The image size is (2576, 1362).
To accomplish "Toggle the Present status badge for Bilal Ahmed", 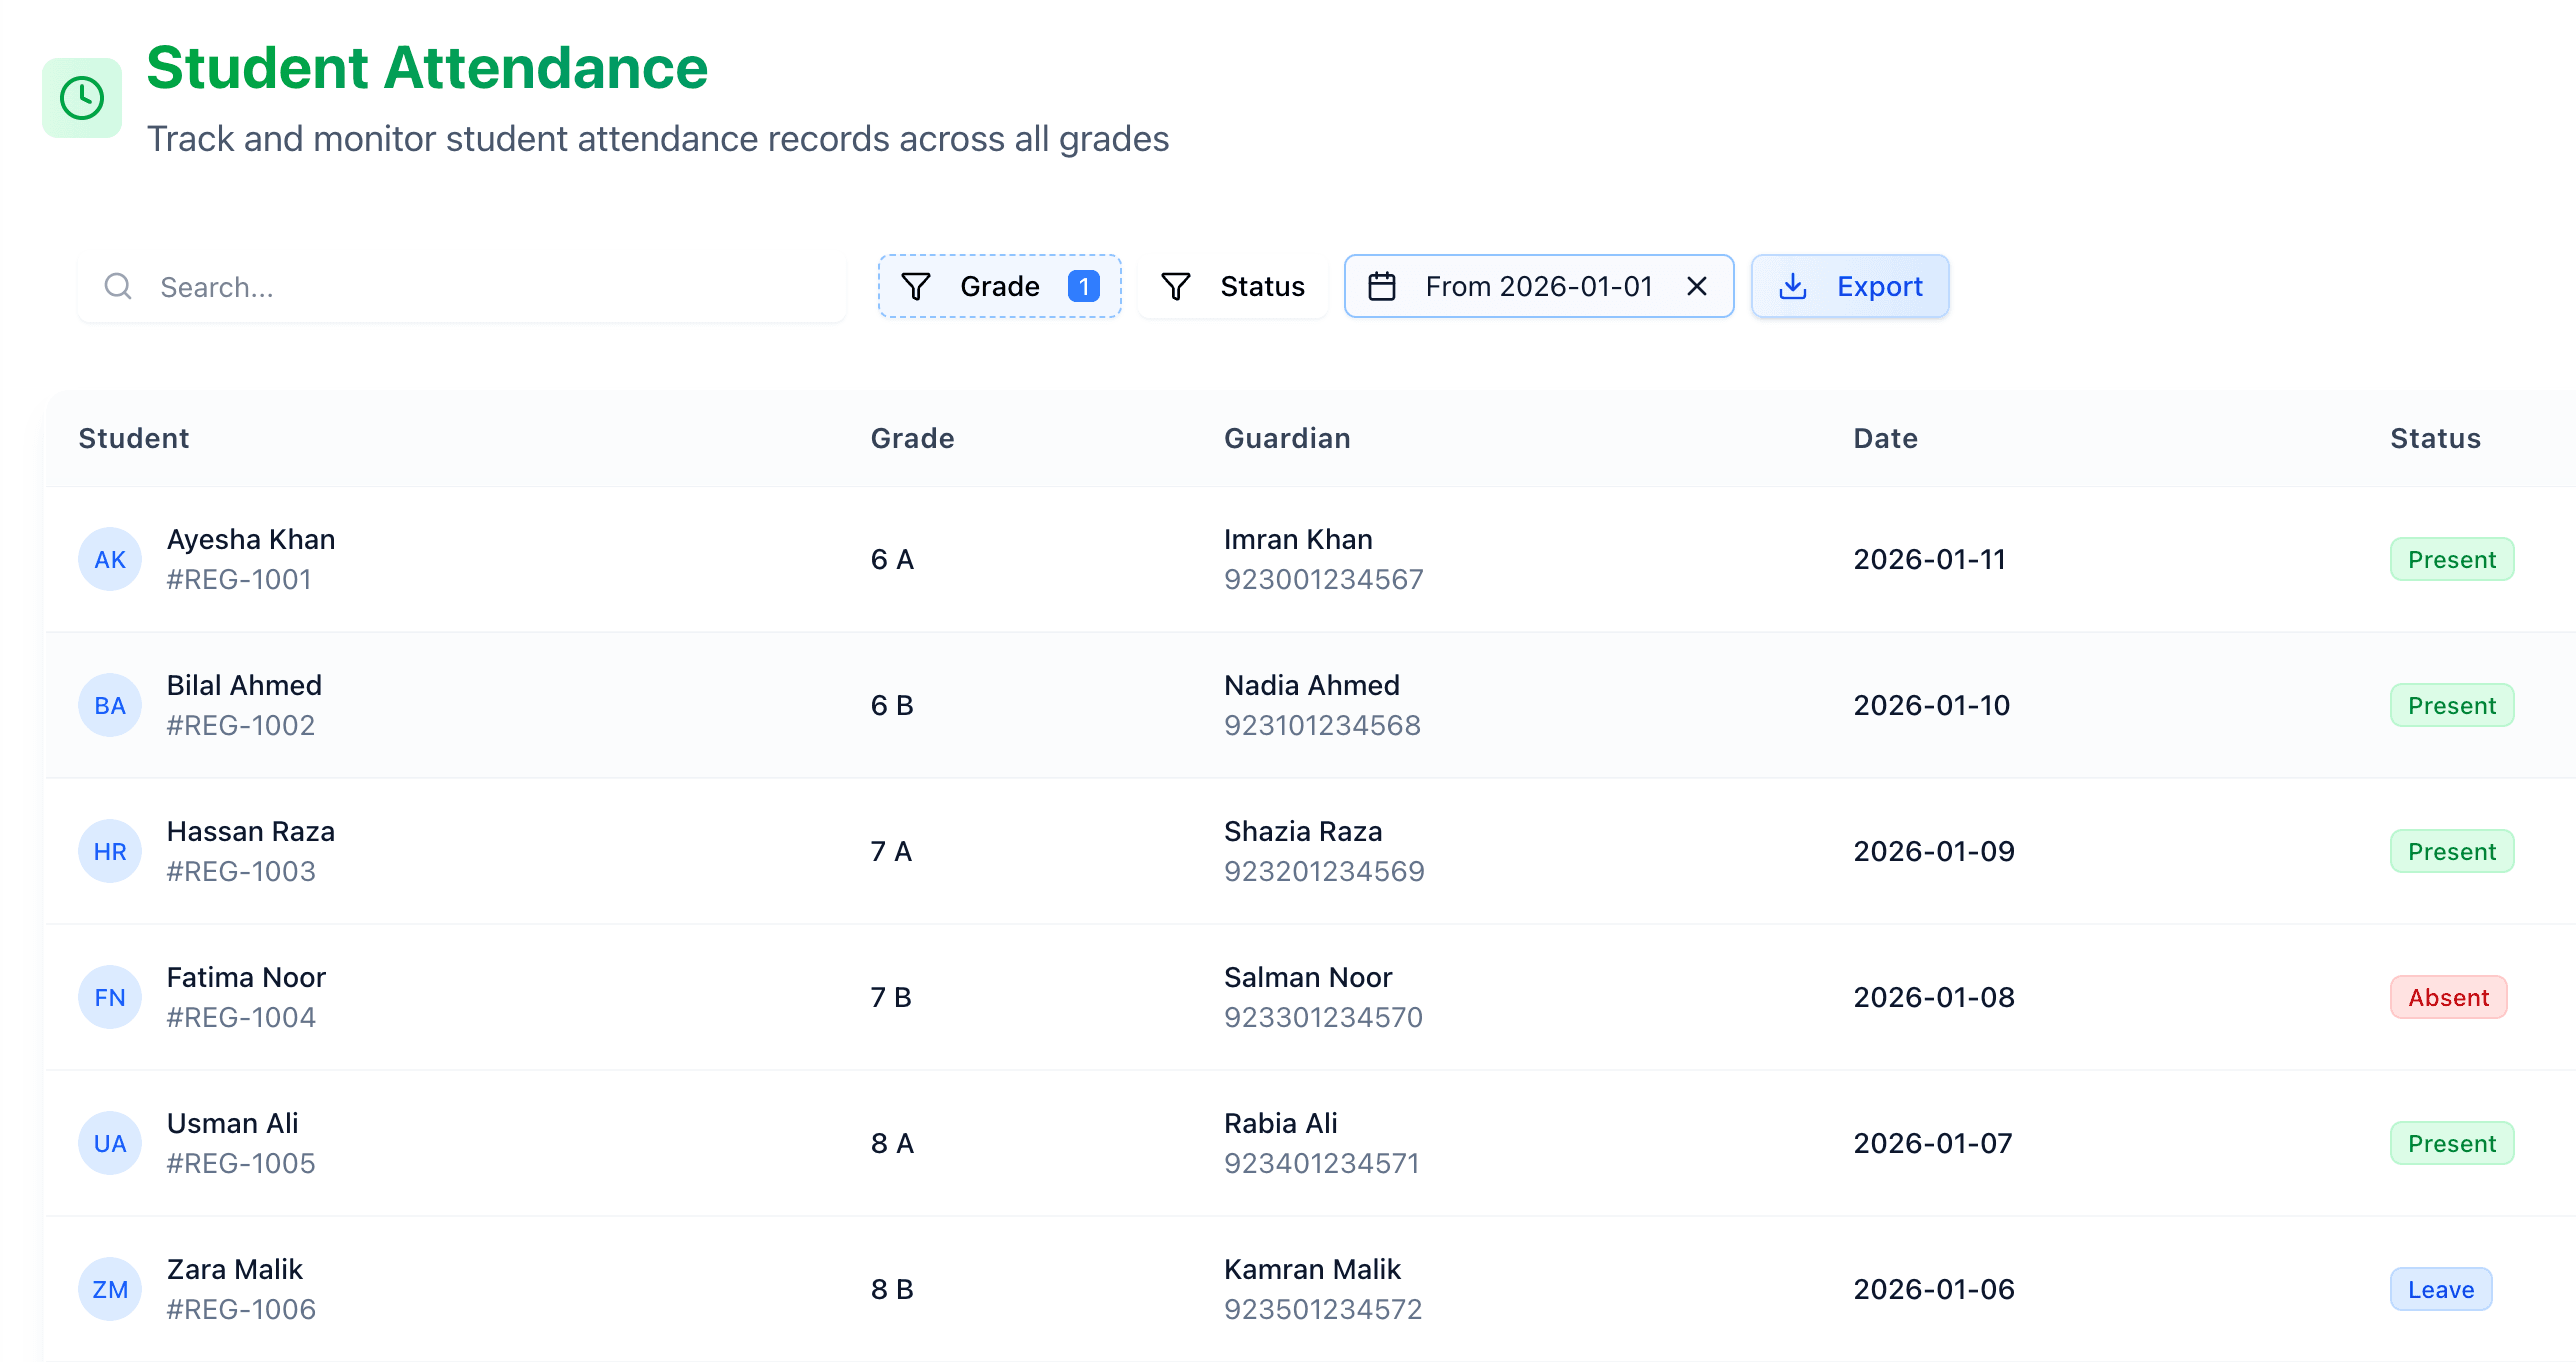I will click(x=2451, y=705).
